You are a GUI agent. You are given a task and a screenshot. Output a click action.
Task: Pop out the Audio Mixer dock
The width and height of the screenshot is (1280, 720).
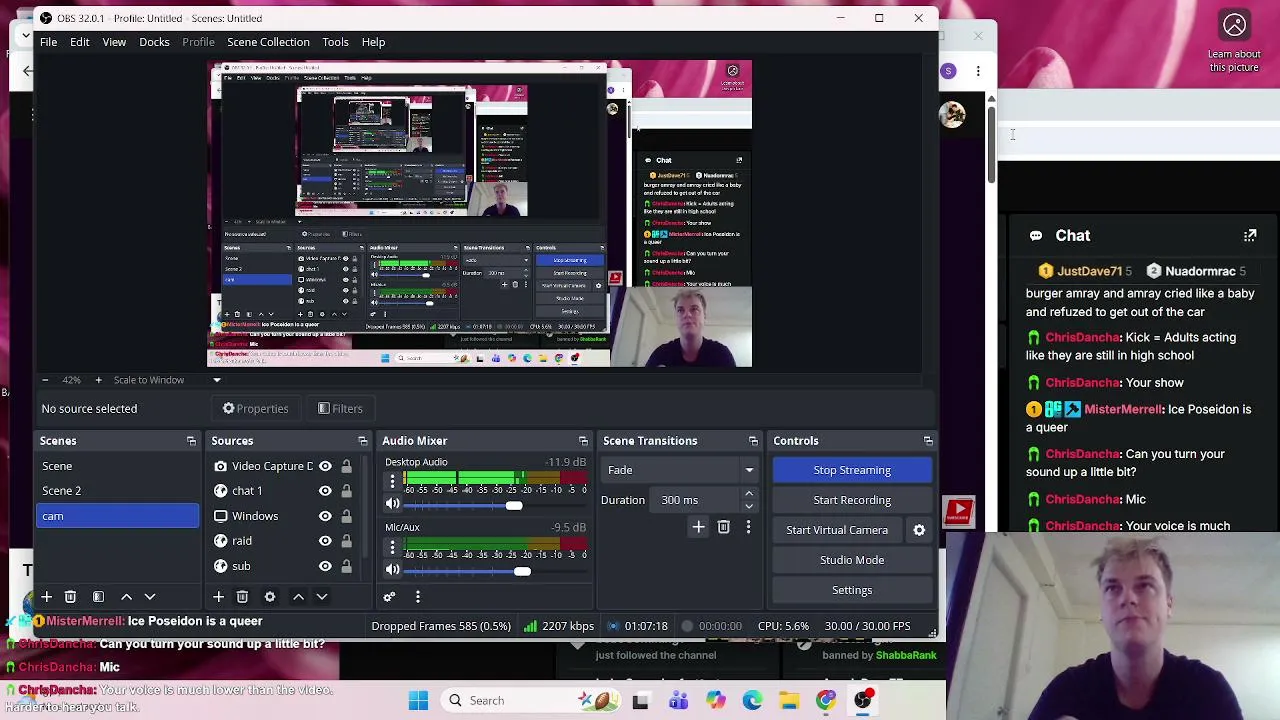tap(583, 441)
